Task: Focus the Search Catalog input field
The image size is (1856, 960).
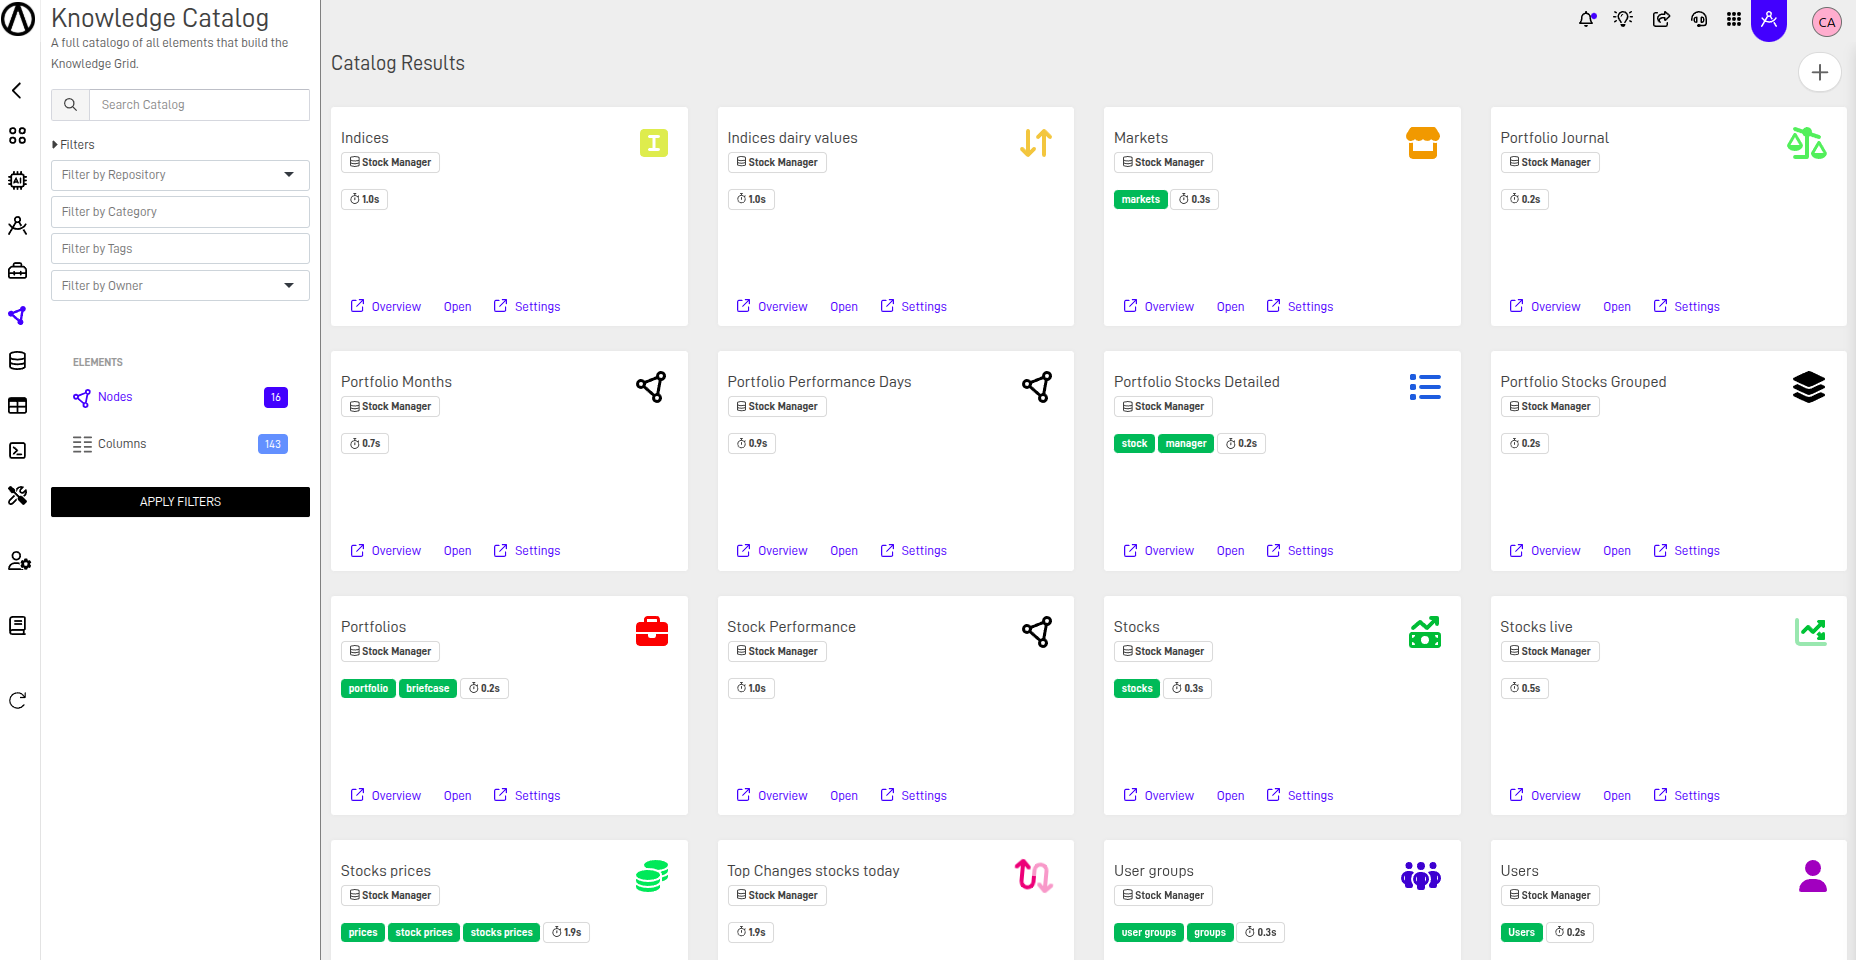Action: (x=199, y=105)
